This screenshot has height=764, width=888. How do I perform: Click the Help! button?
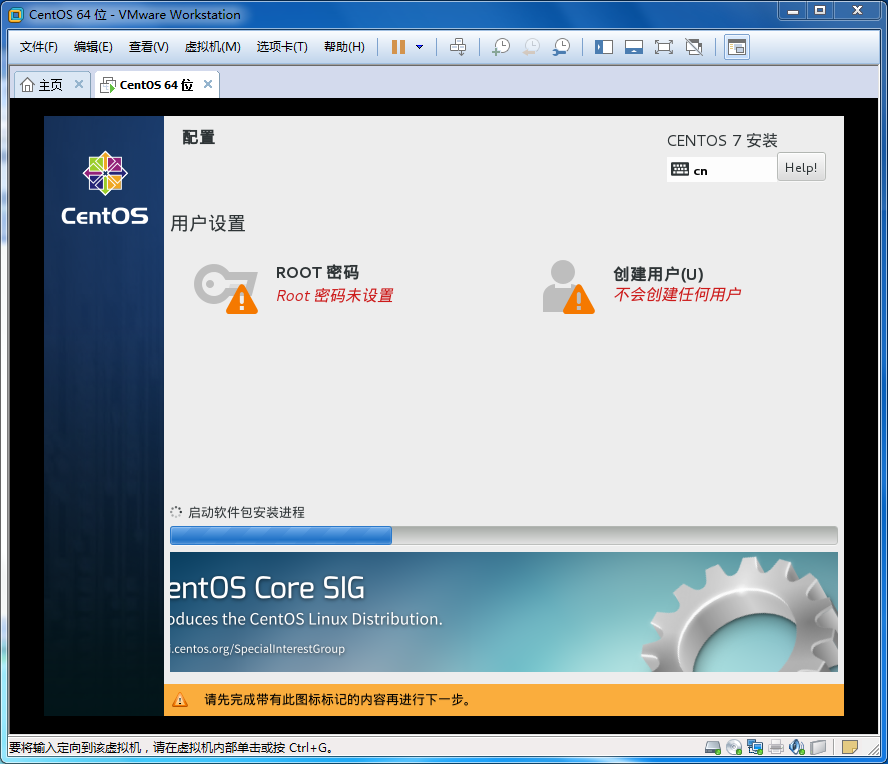coord(801,168)
